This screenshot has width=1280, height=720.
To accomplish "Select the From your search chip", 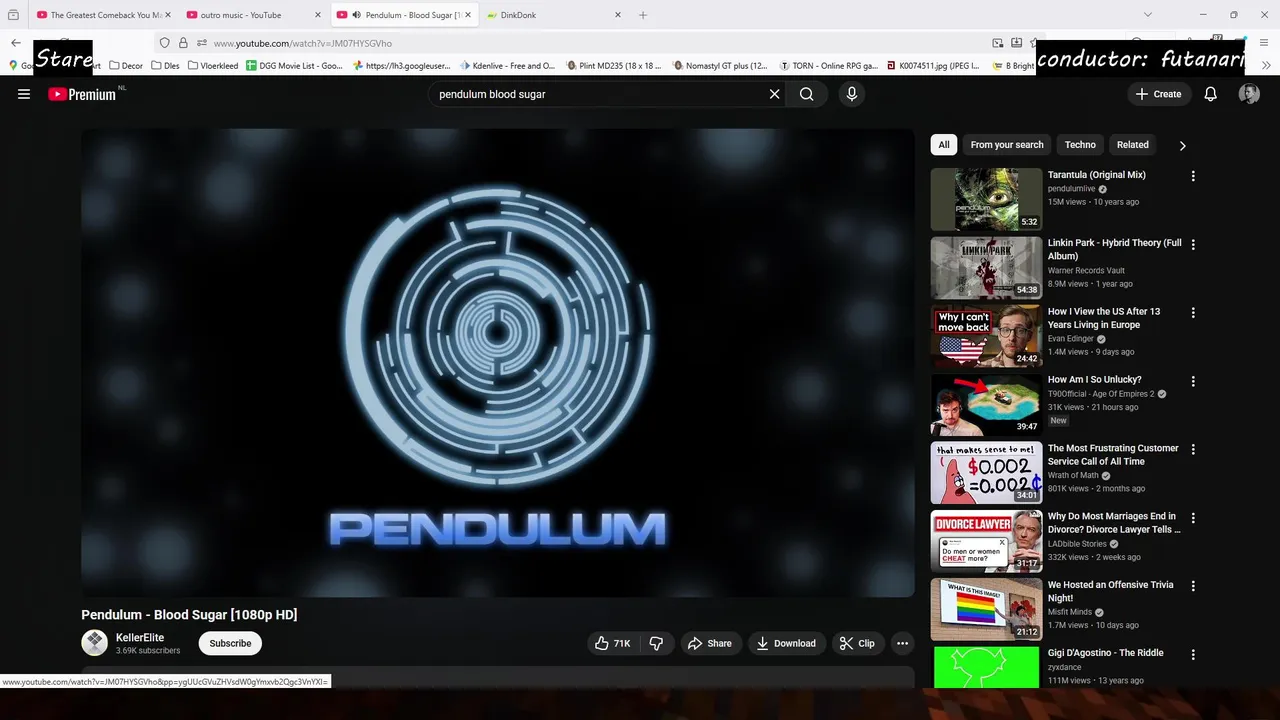I will [1007, 145].
